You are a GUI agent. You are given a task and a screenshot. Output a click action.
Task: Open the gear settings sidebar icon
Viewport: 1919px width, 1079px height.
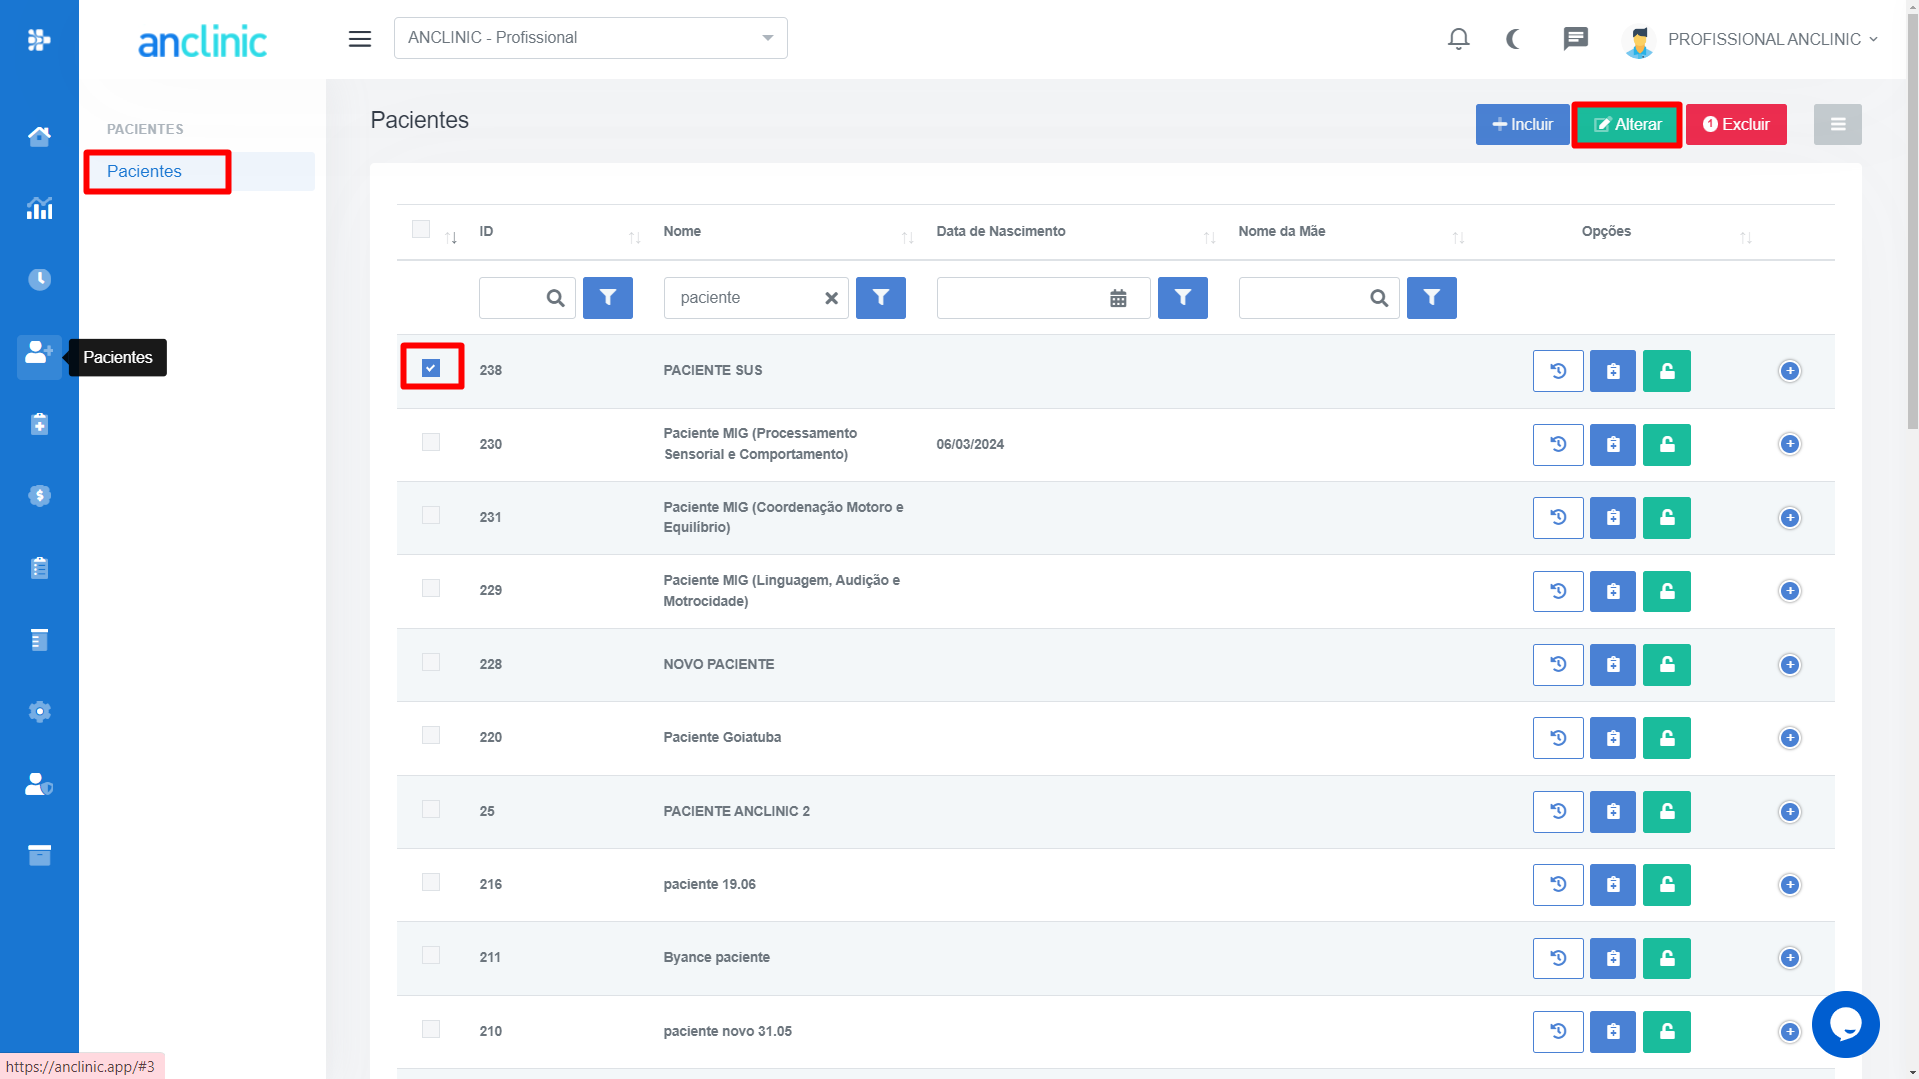39,712
